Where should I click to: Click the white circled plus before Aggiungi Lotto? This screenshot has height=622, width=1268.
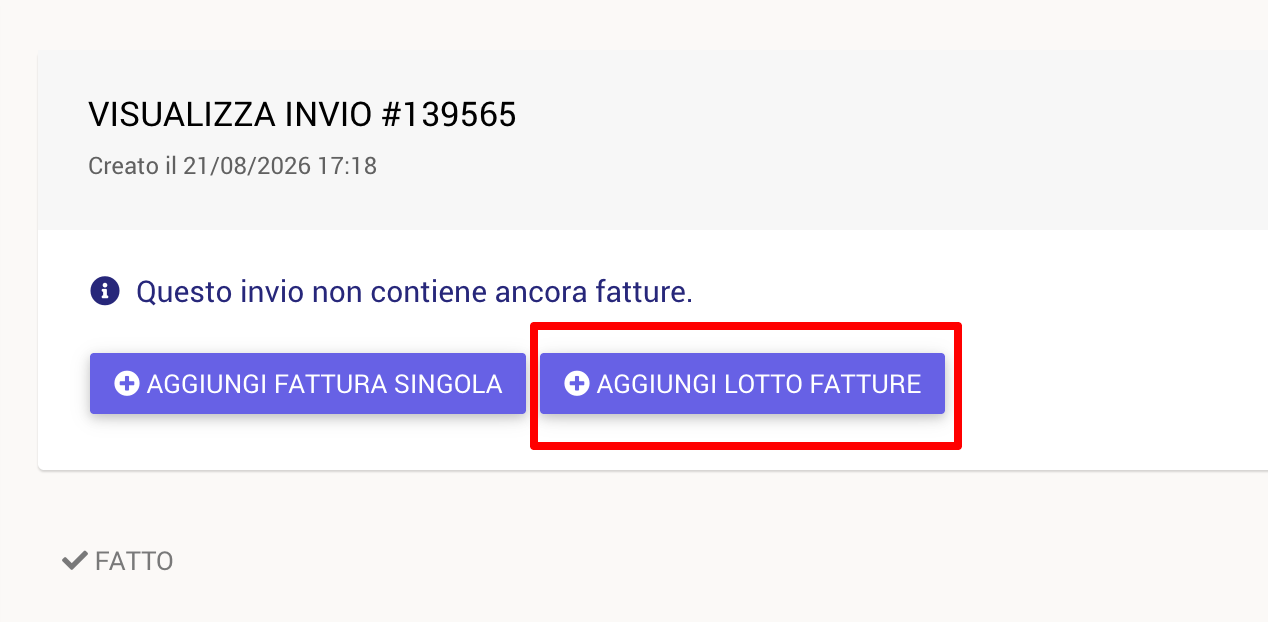tap(577, 384)
